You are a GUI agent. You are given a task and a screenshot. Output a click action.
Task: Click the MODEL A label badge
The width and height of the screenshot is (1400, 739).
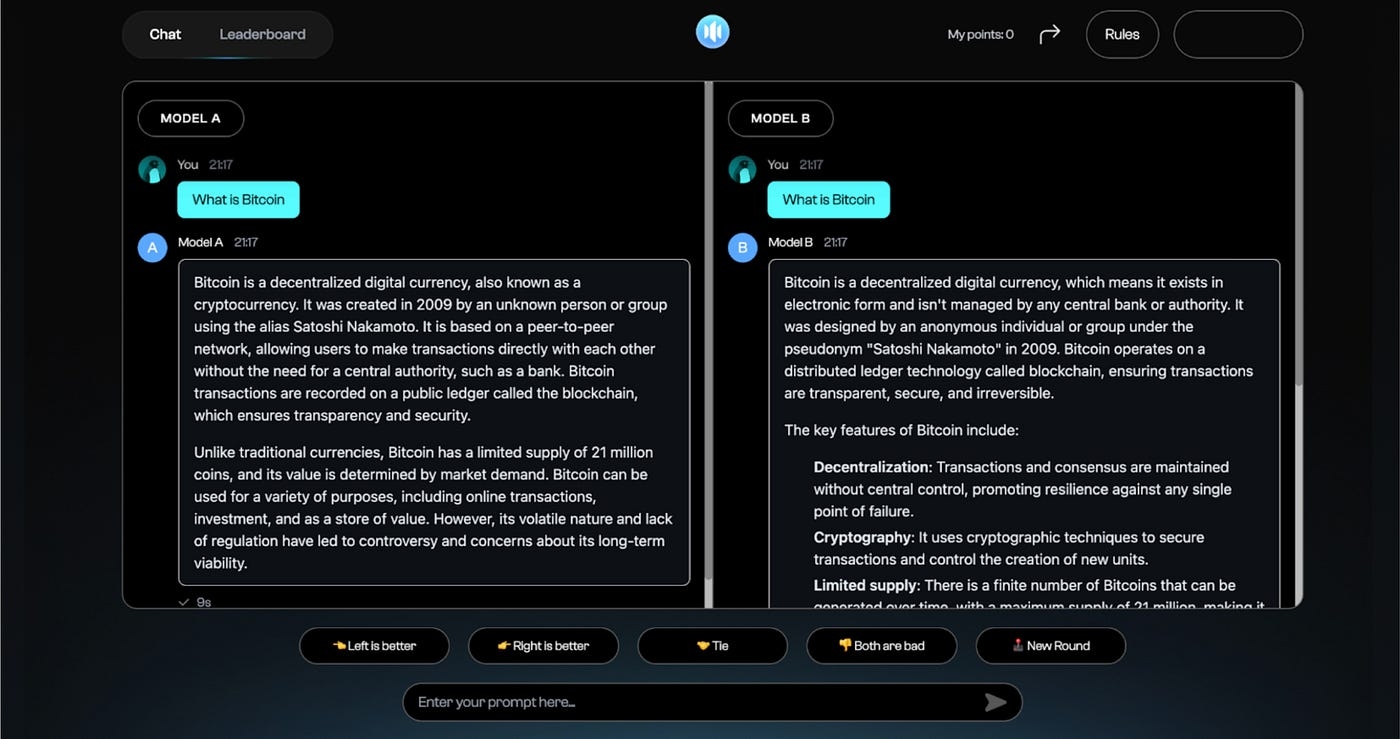[x=190, y=118]
